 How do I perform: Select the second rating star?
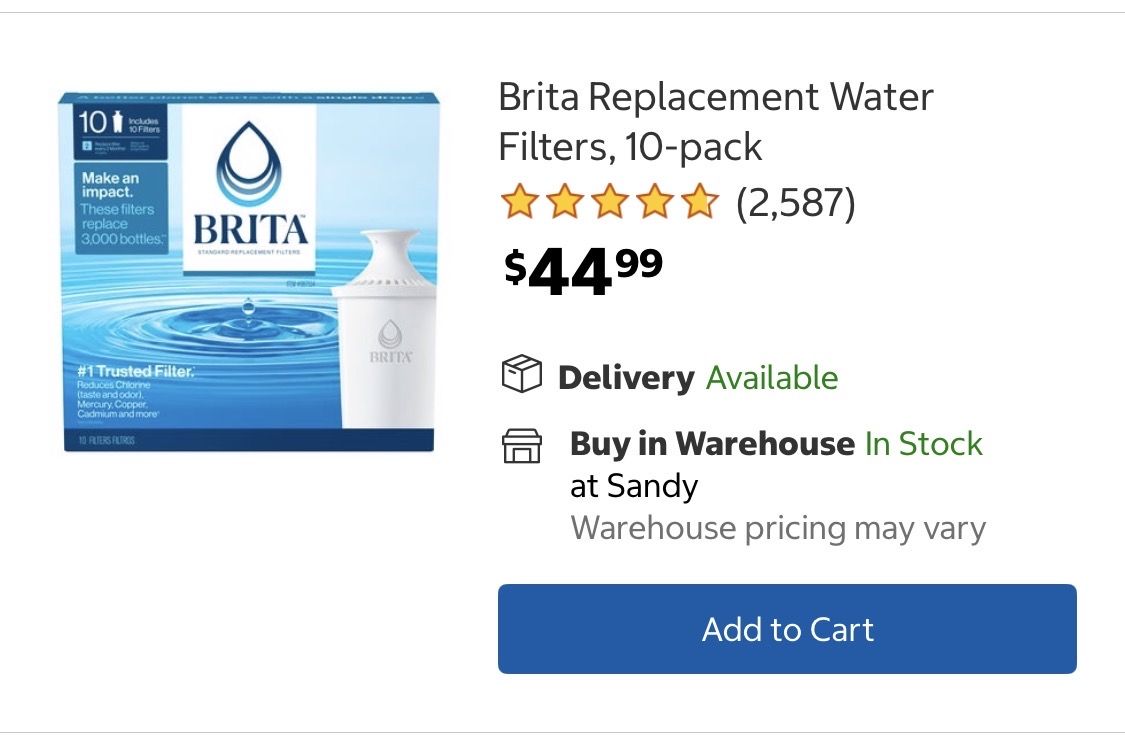pos(563,202)
